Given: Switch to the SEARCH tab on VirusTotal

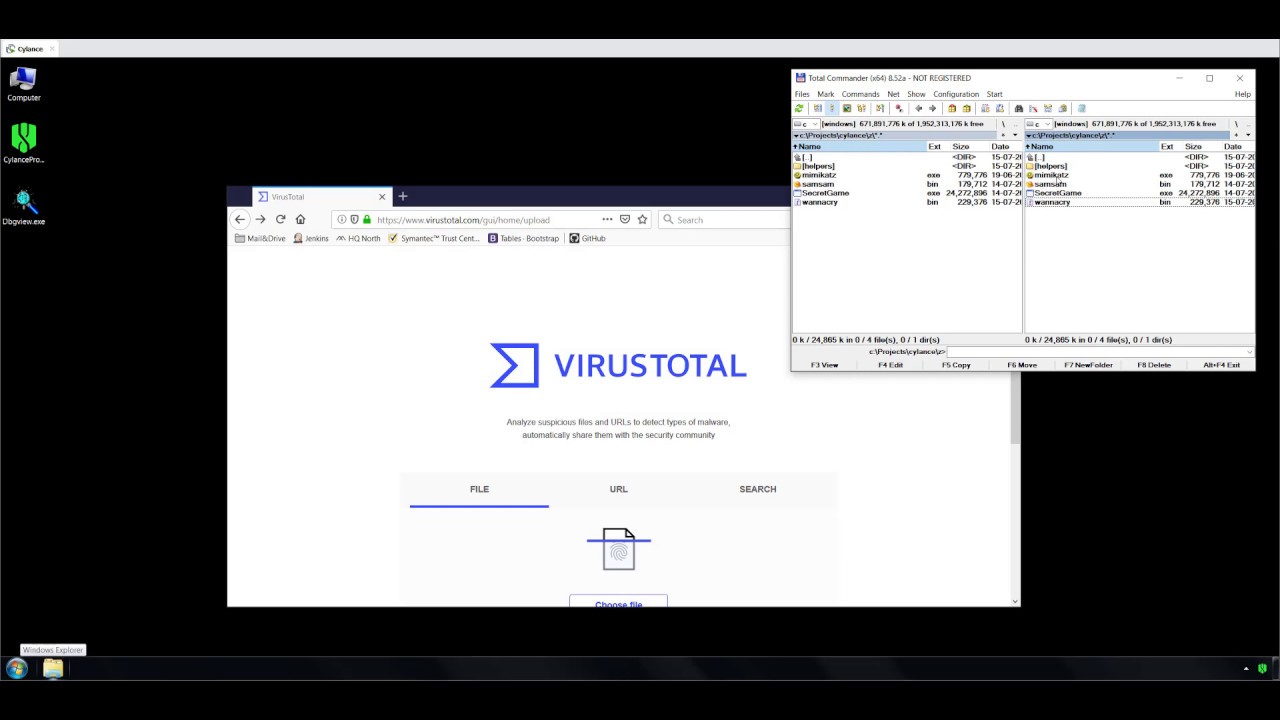Looking at the screenshot, I should [x=757, y=489].
